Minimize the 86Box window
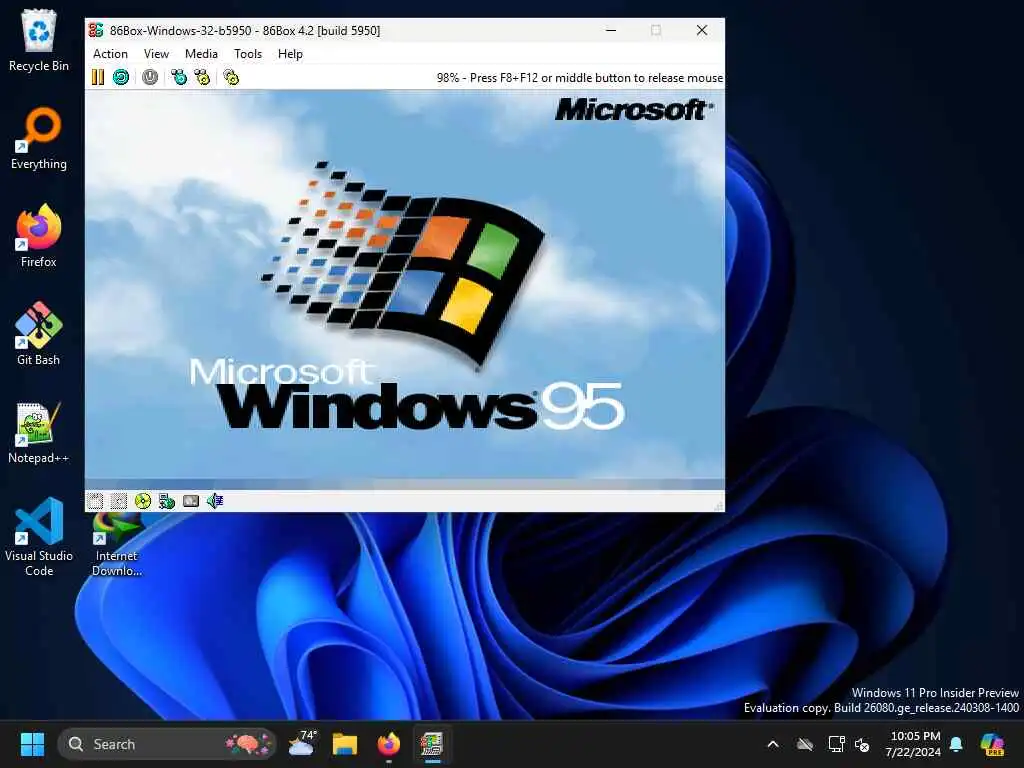 pos(611,30)
